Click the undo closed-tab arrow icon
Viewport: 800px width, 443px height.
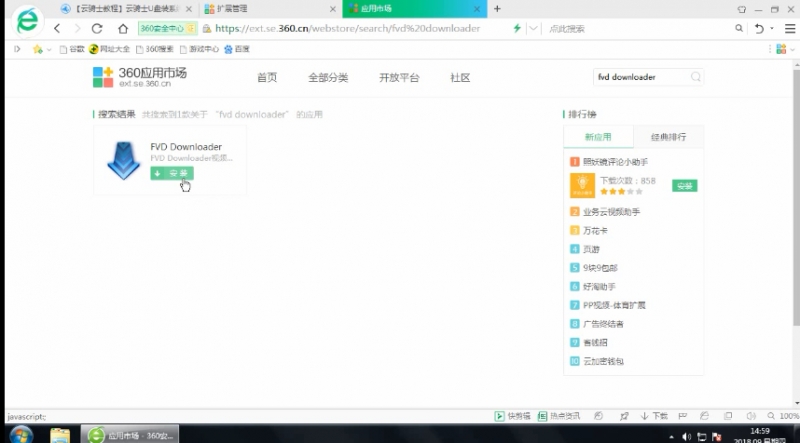pos(759,29)
